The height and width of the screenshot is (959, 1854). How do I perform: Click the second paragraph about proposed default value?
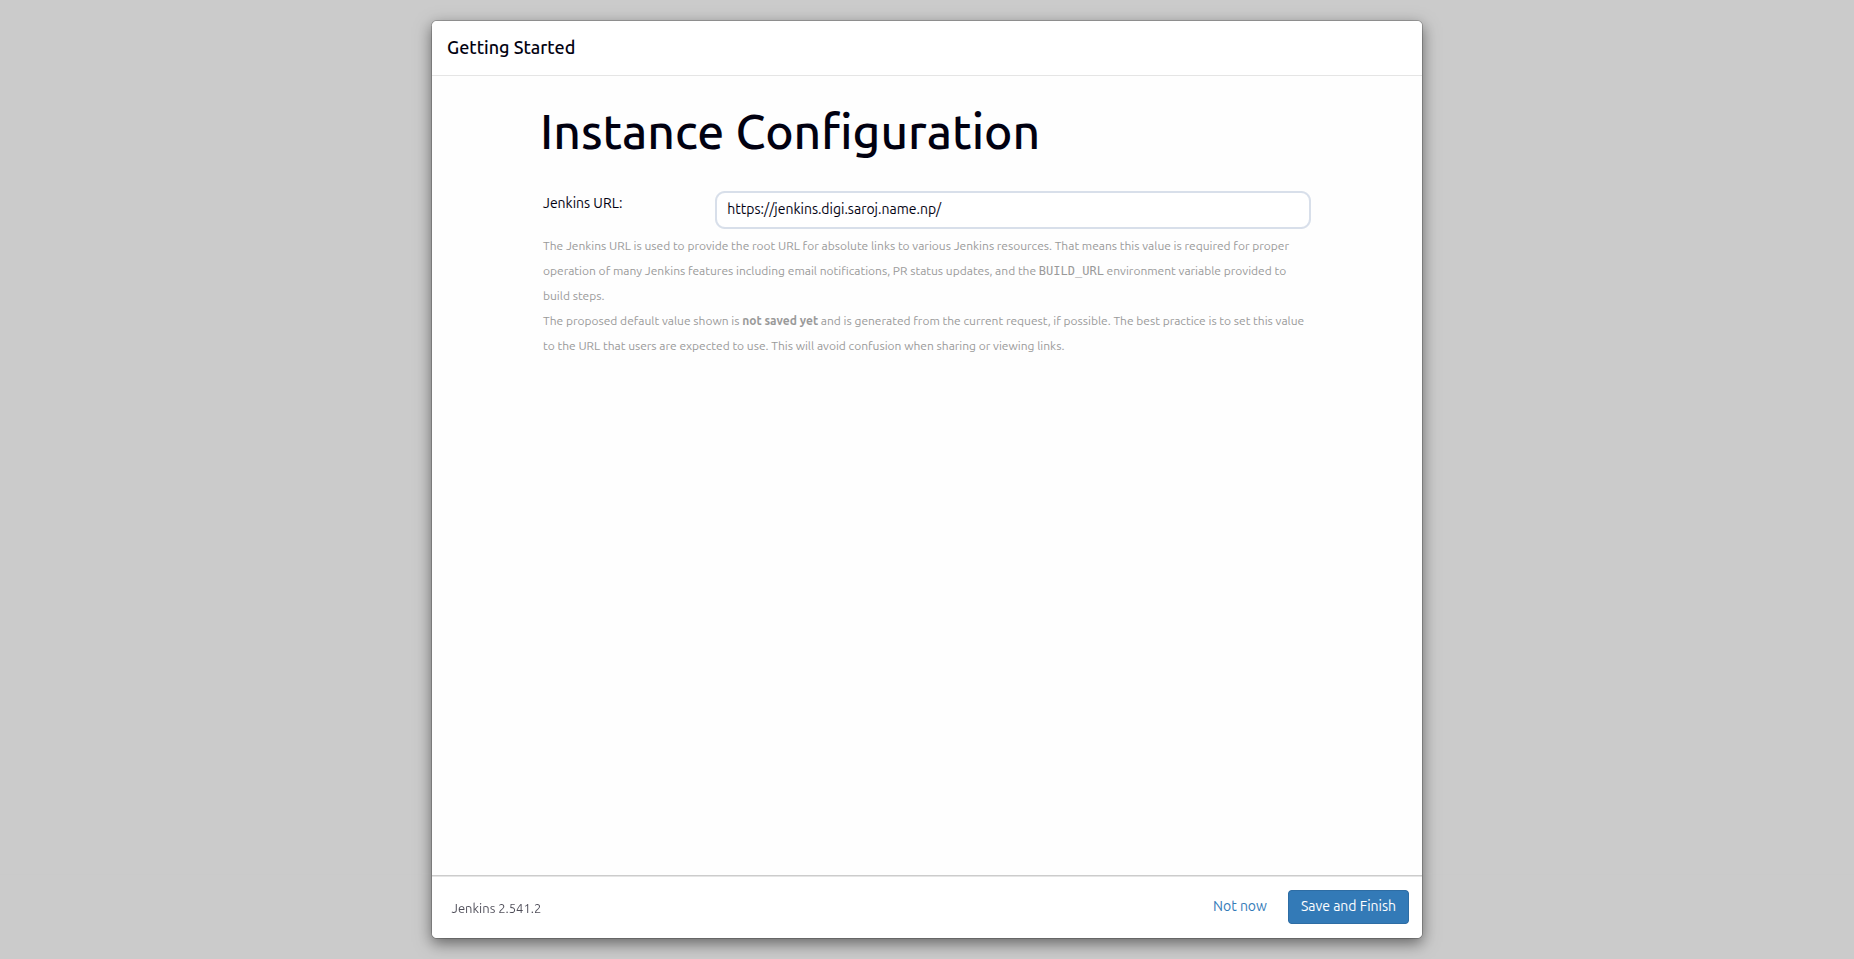920,333
